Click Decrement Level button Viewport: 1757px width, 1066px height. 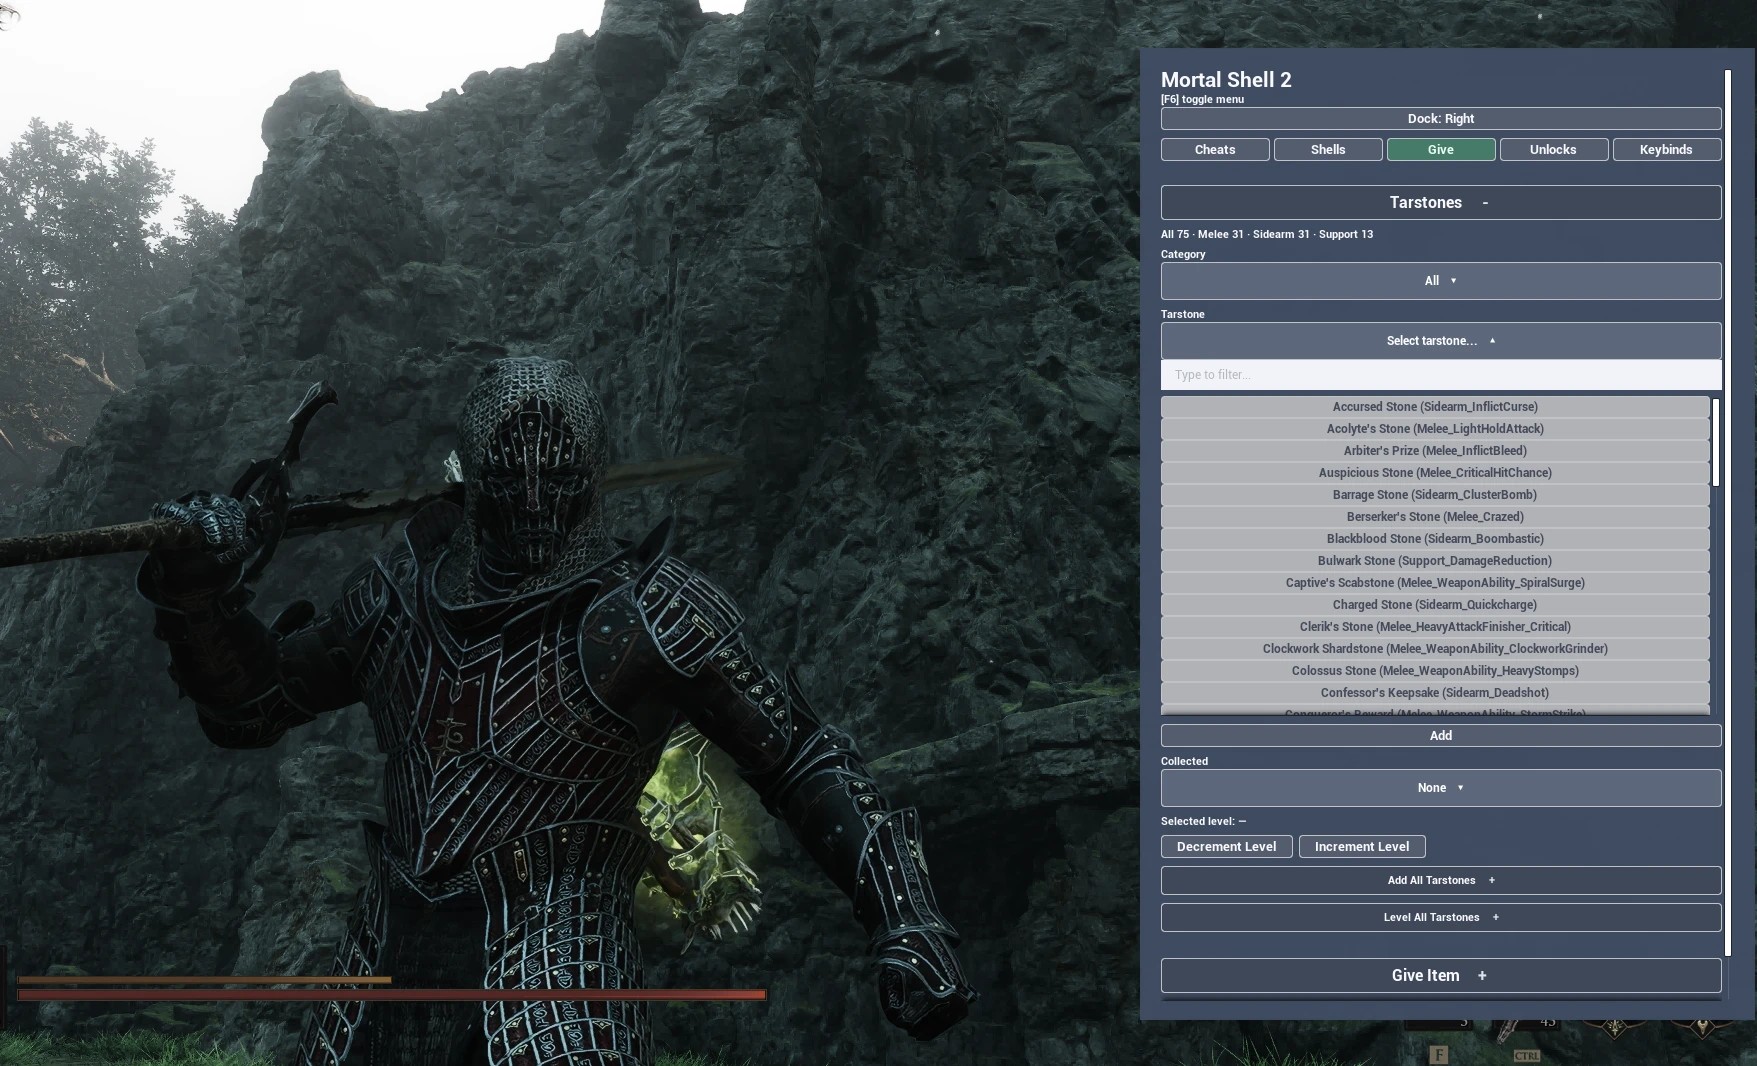[1226, 847]
